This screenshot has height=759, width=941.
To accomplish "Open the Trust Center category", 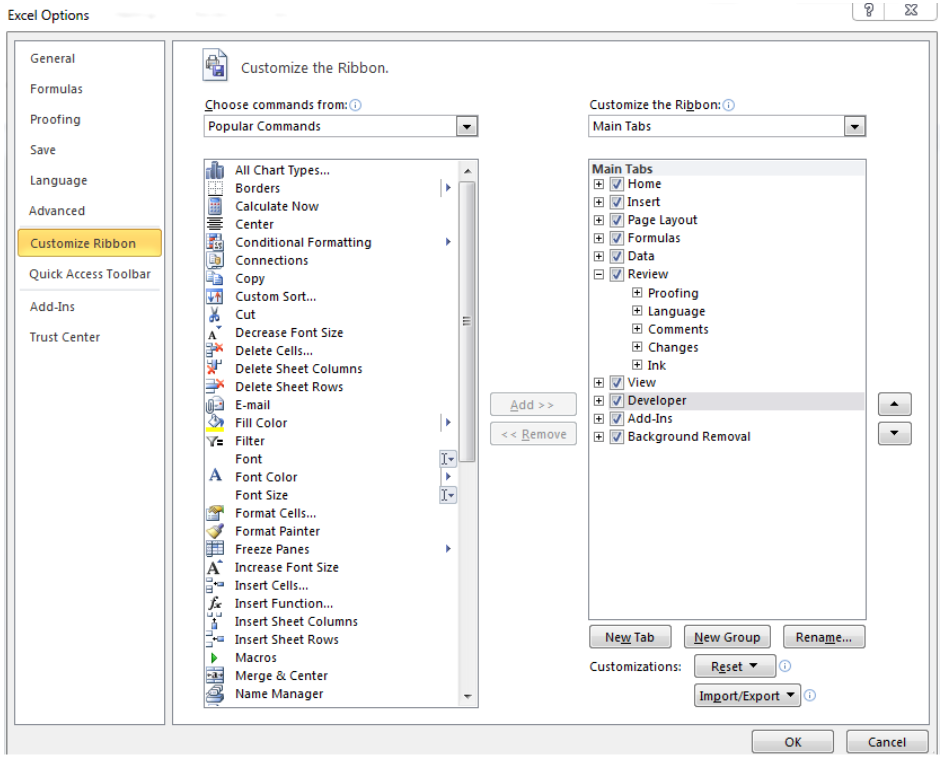I will tap(65, 337).
